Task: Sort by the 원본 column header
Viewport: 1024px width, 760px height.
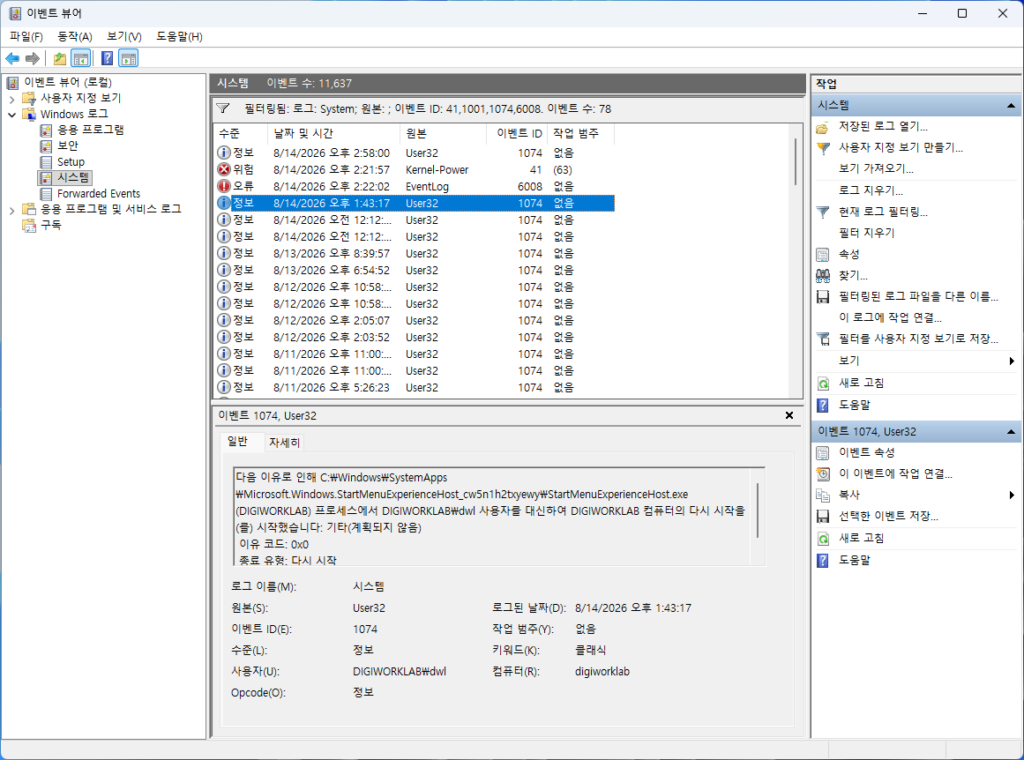Action: pyautogui.click(x=443, y=133)
